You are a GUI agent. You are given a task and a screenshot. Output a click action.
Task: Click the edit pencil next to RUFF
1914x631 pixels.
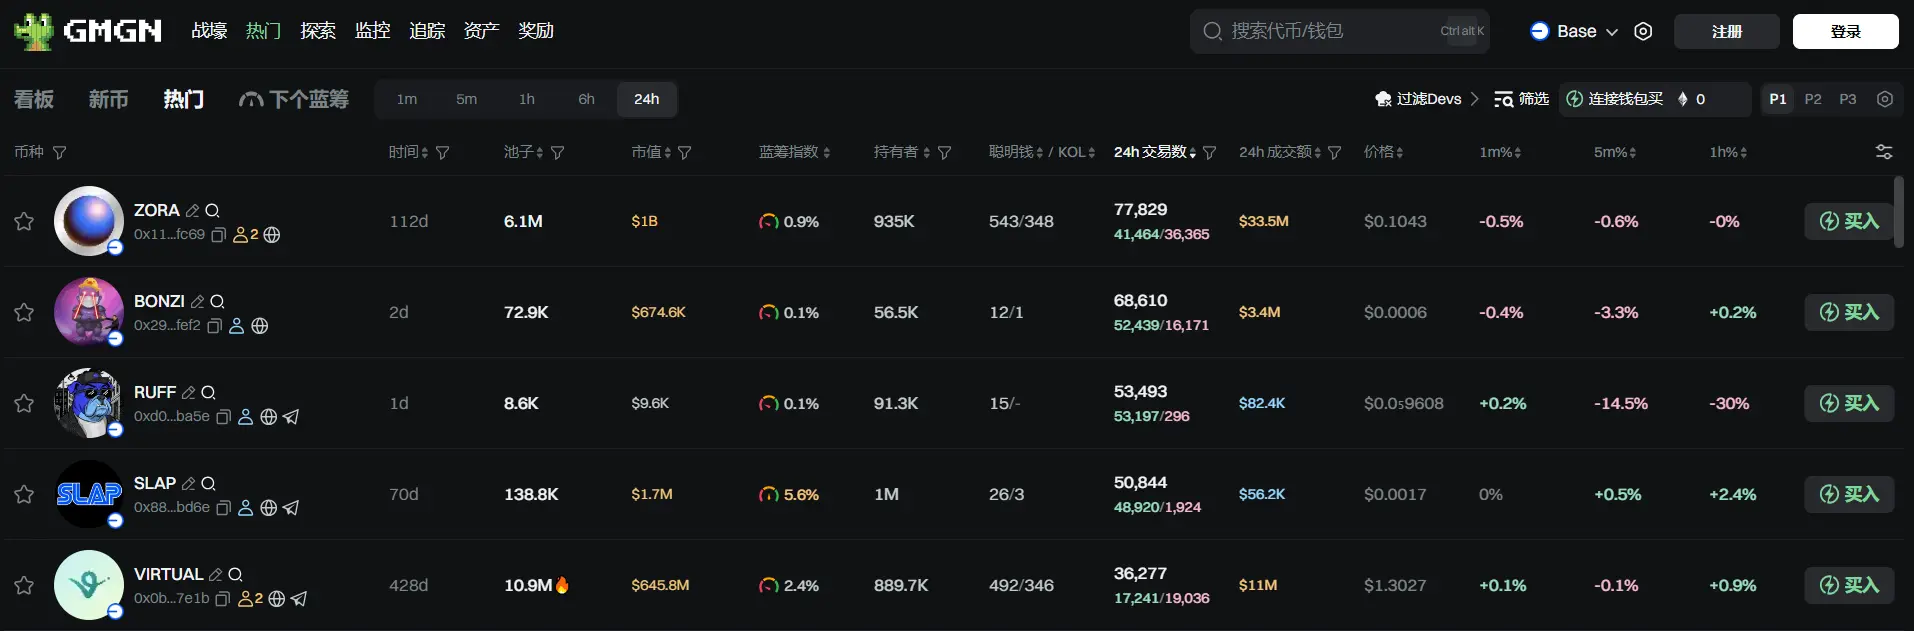coord(189,393)
